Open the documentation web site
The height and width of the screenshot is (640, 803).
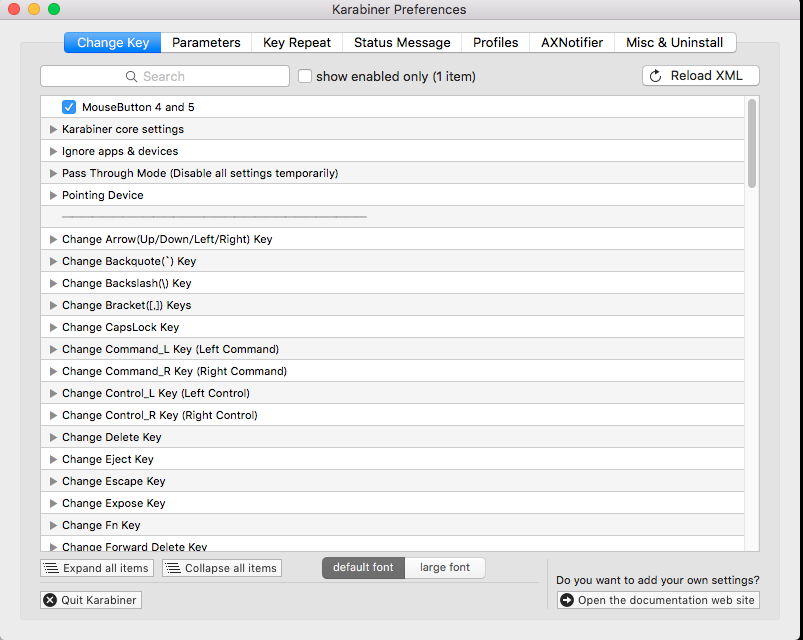[658, 600]
